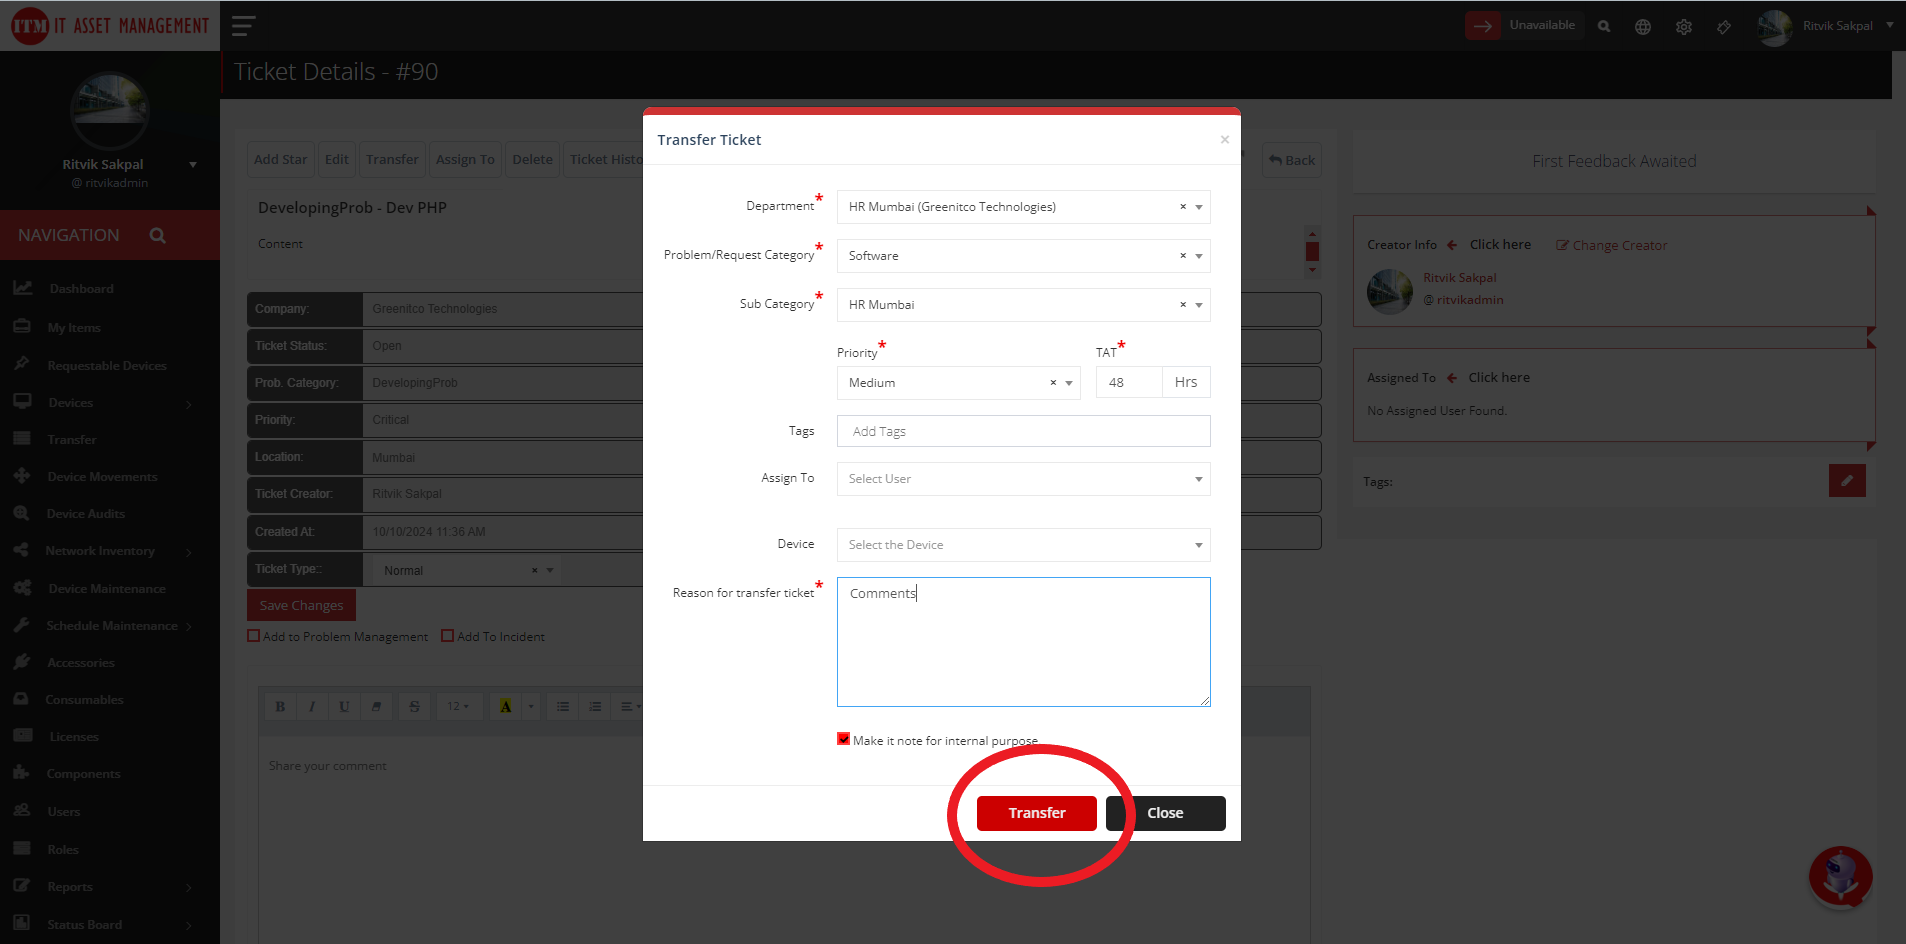Open Requestable Devices in sidebar
The image size is (1906, 944).
click(107, 366)
